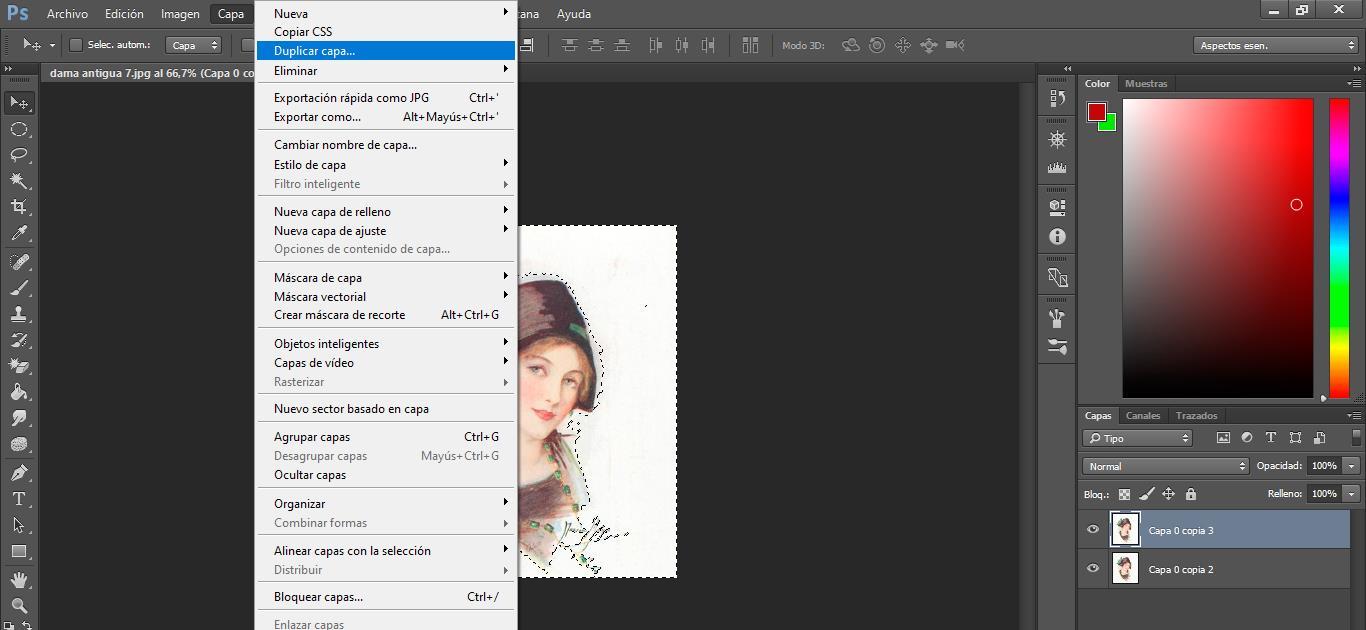Switch to the Canales tab

(x=1143, y=416)
